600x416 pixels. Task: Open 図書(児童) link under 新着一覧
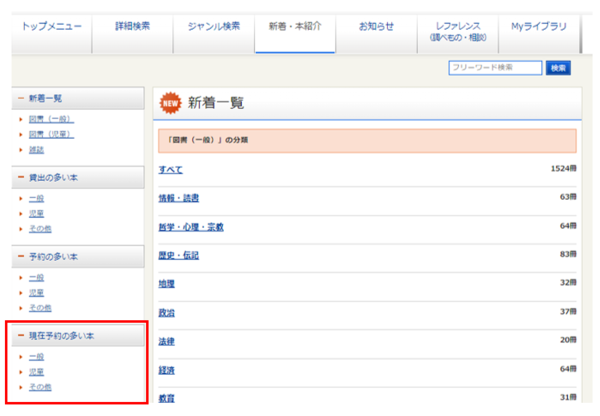(x=51, y=134)
